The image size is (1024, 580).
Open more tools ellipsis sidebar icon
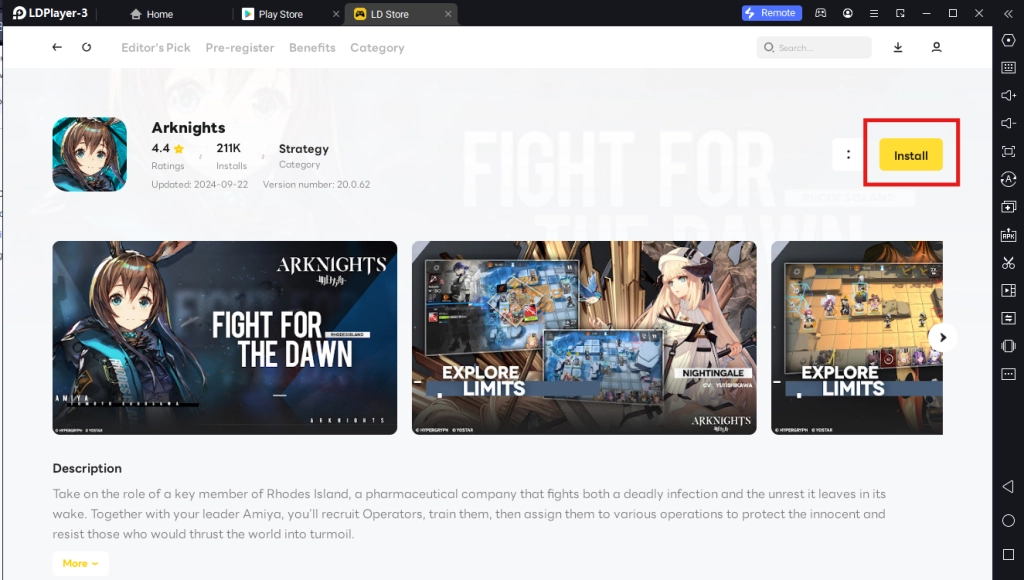pos(1008,374)
